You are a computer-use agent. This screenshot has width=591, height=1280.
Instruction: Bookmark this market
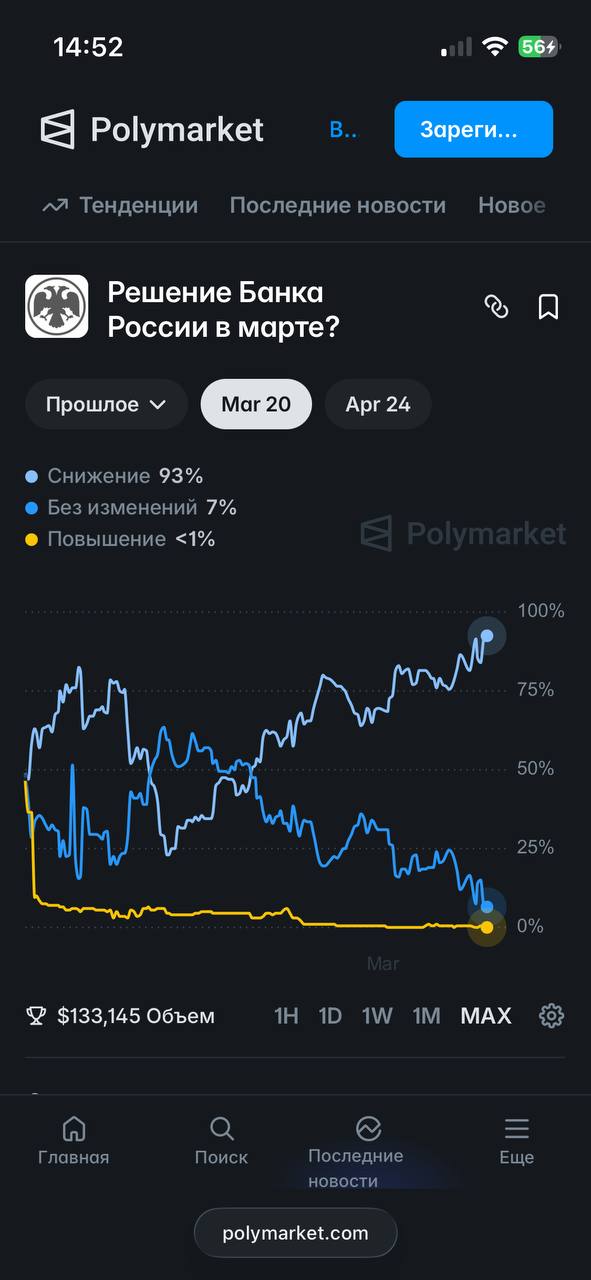coord(548,307)
